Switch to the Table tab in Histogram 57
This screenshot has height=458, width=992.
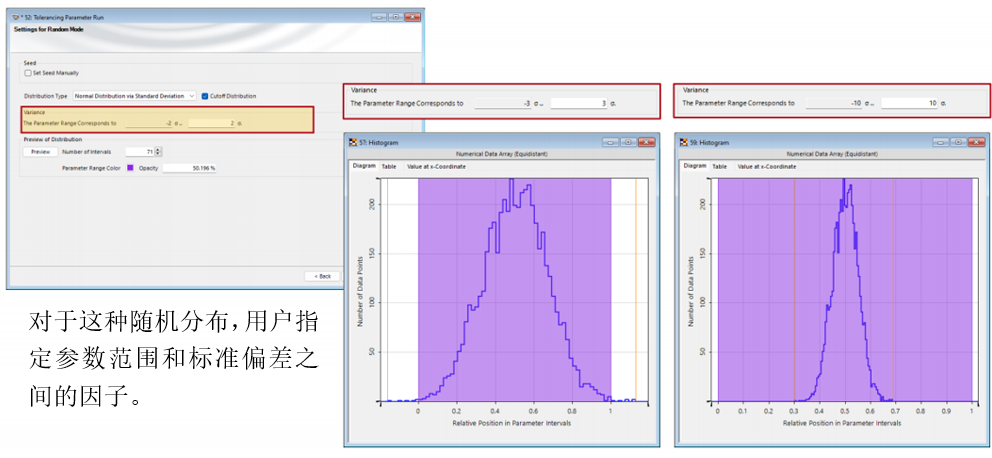pos(389,166)
